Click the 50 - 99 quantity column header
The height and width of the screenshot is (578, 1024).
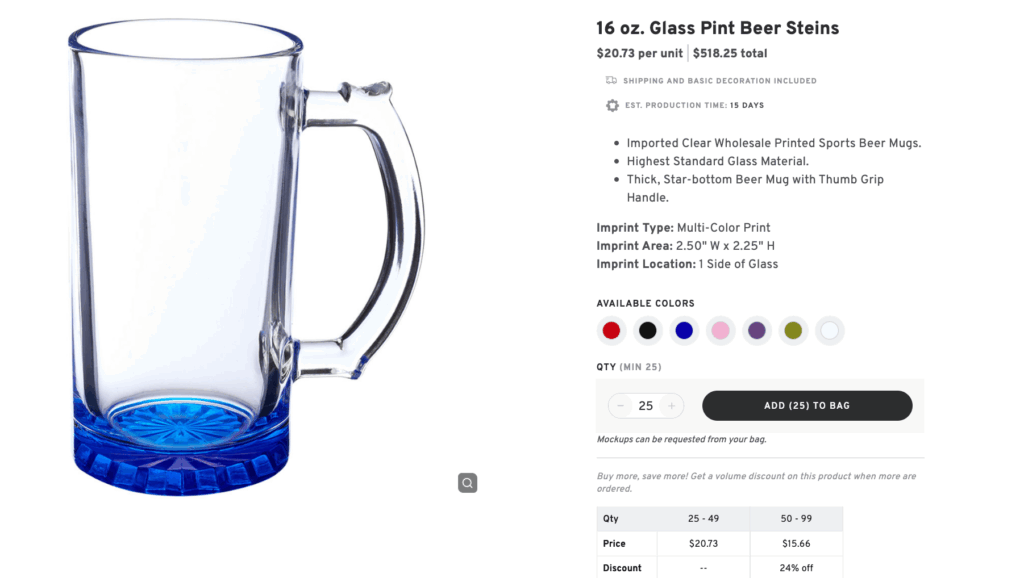(796, 518)
